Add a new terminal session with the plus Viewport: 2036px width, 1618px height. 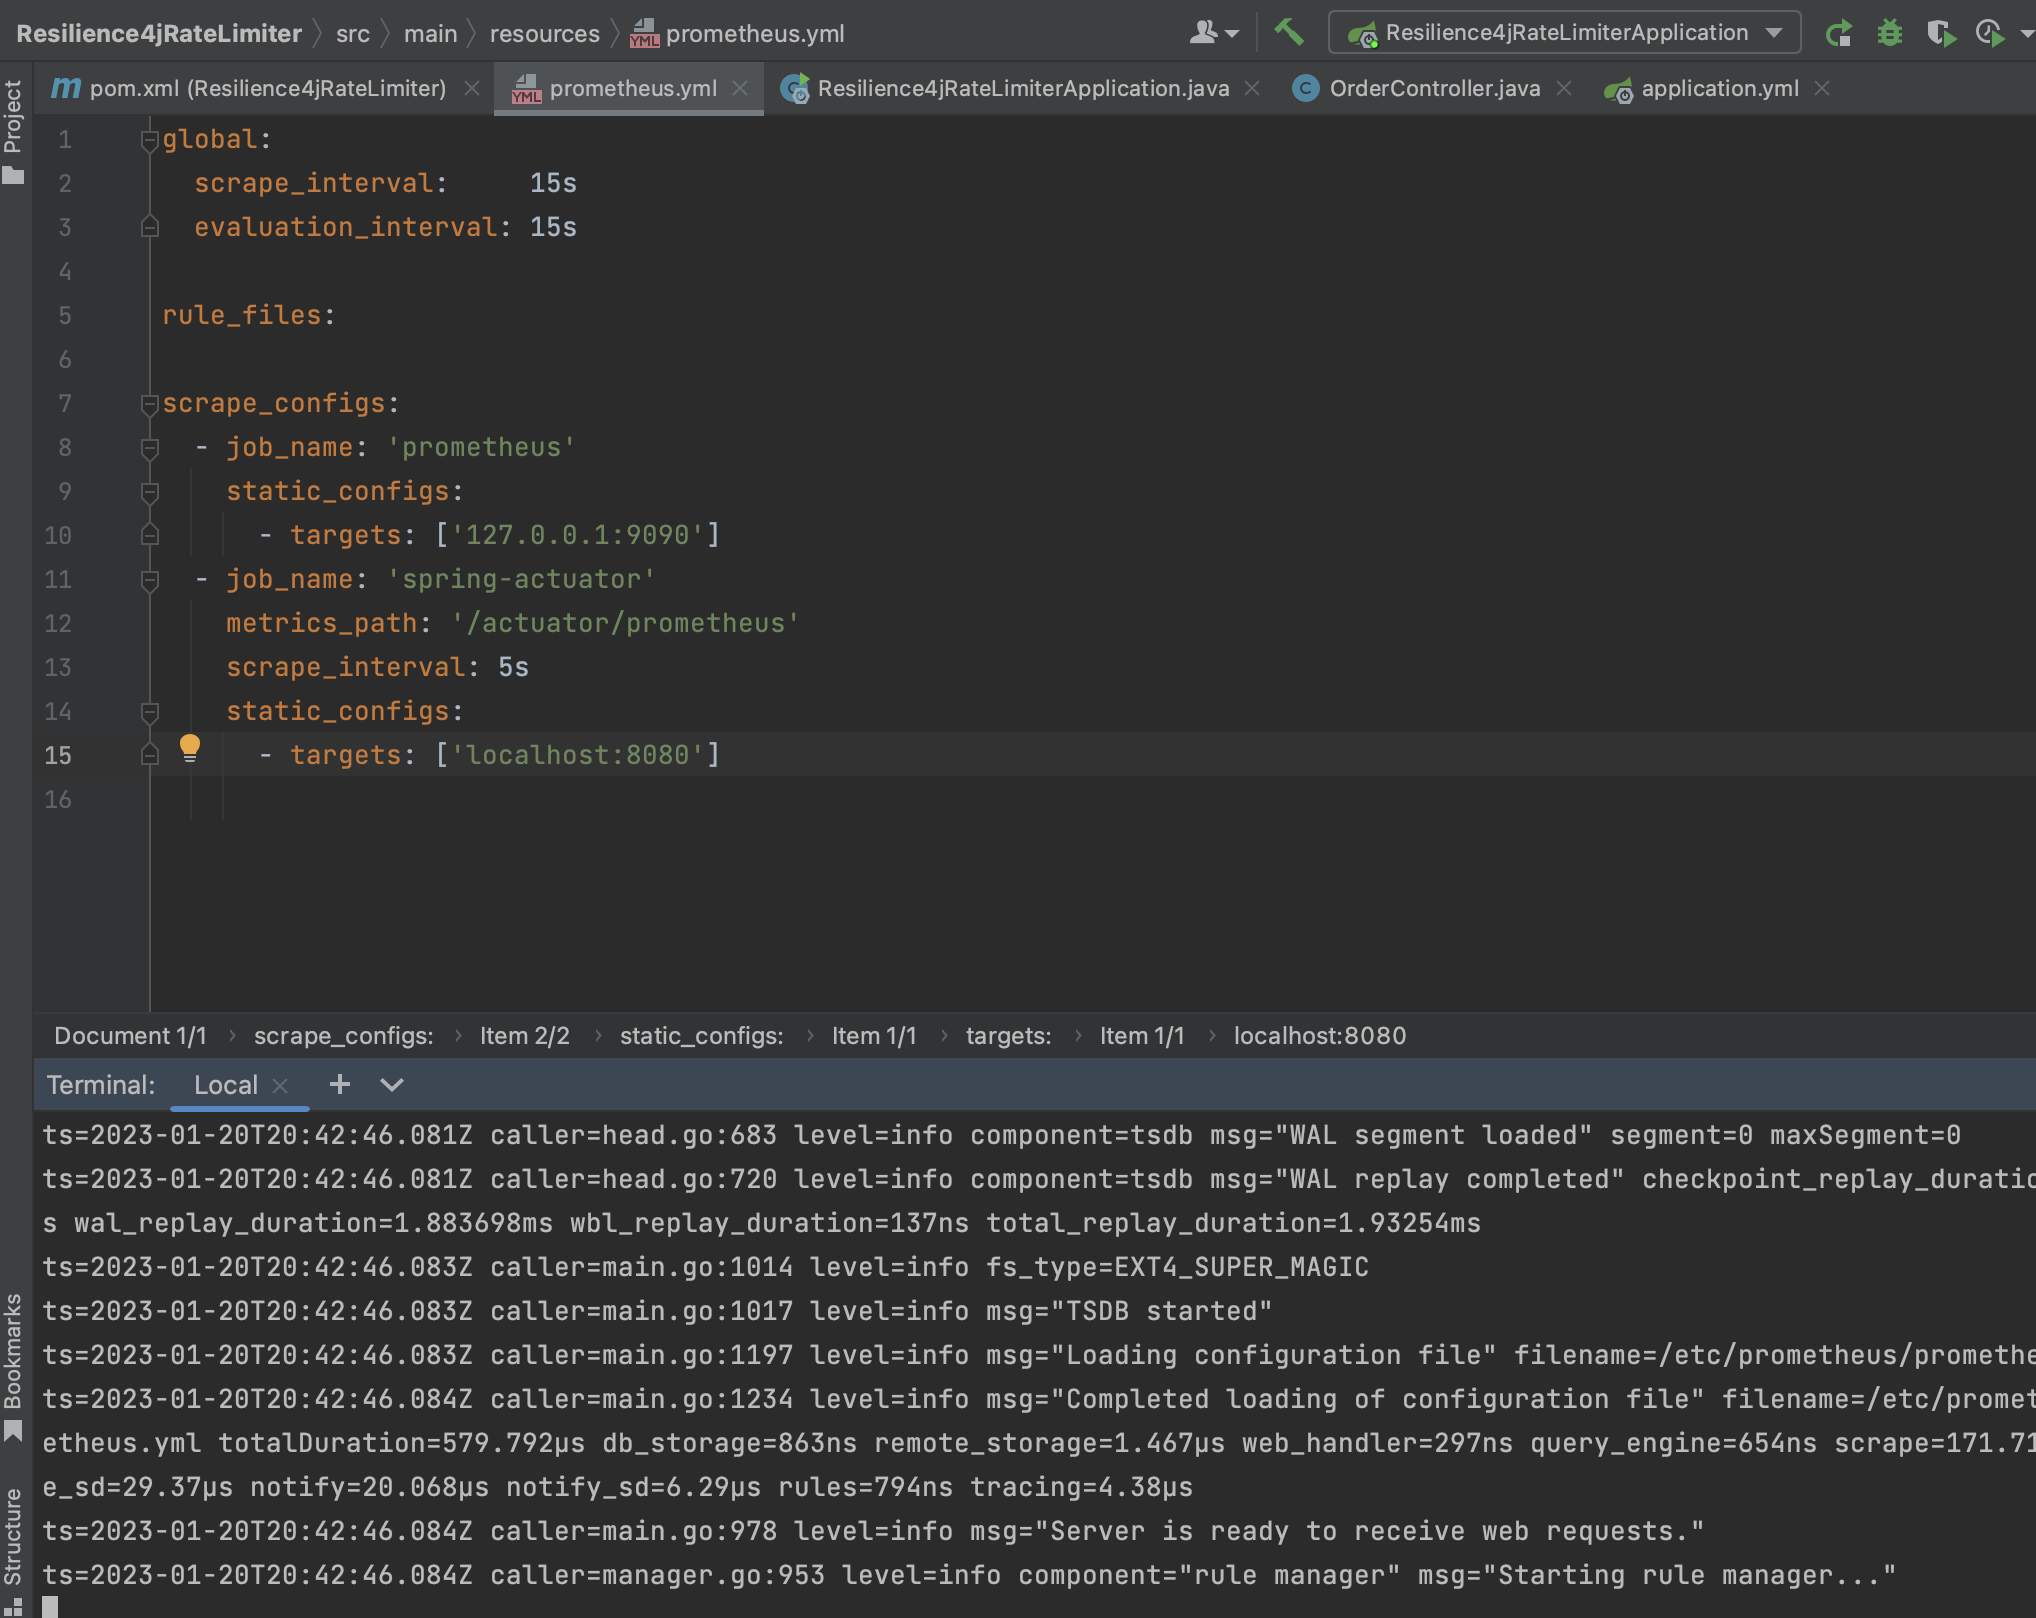[x=340, y=1085]
